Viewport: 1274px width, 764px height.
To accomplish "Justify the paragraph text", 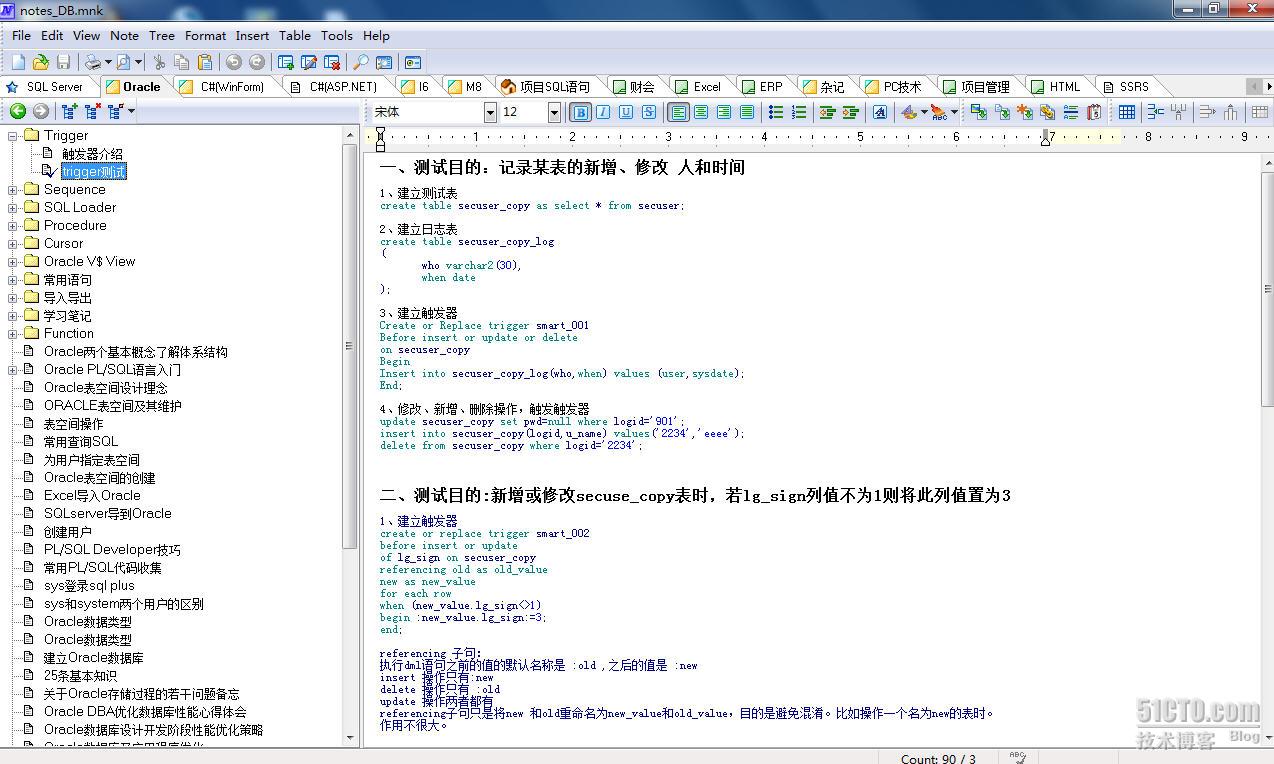I will (x=747, y=112).
